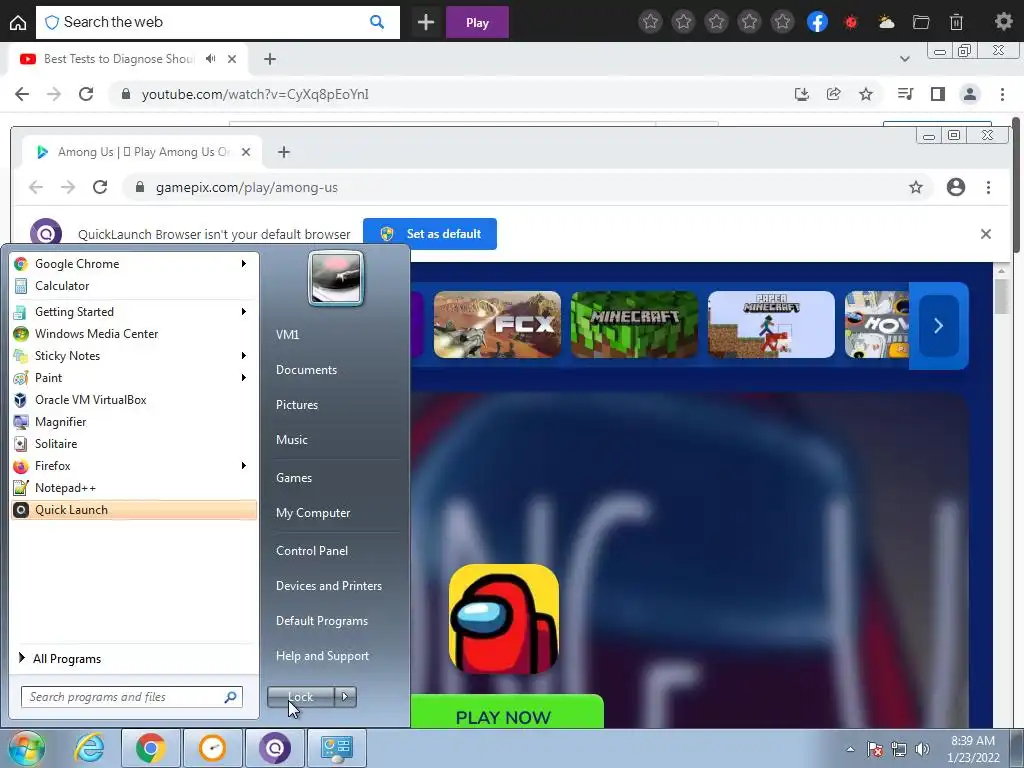This screenshot has width=1024, height=768.
Task: Click the Set as default button
Action: tap(430, 234)
